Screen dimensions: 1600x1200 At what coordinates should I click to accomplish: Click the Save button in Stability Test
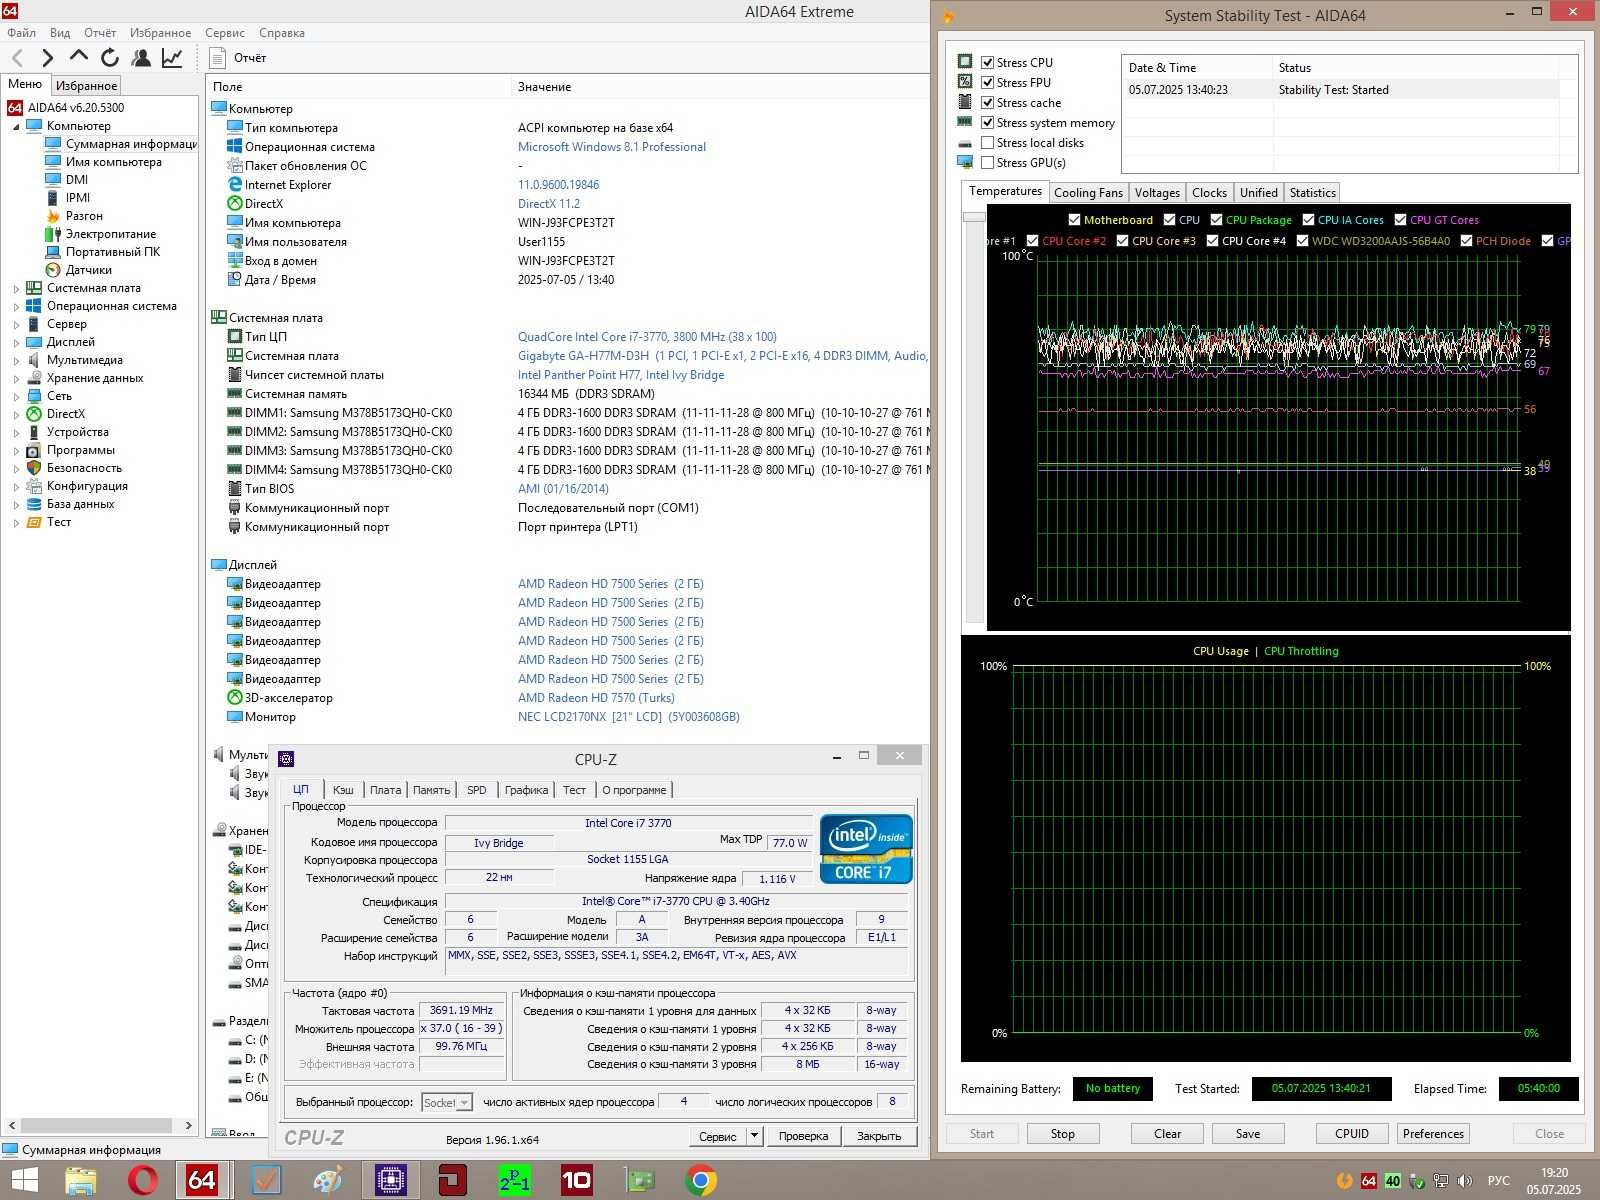coord(1248,1134)
